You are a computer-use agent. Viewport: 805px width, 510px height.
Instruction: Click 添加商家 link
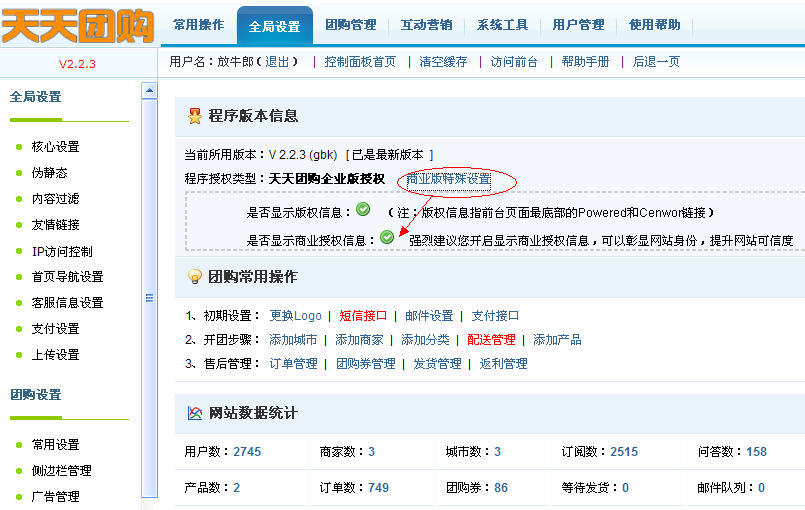pos(359,340)
